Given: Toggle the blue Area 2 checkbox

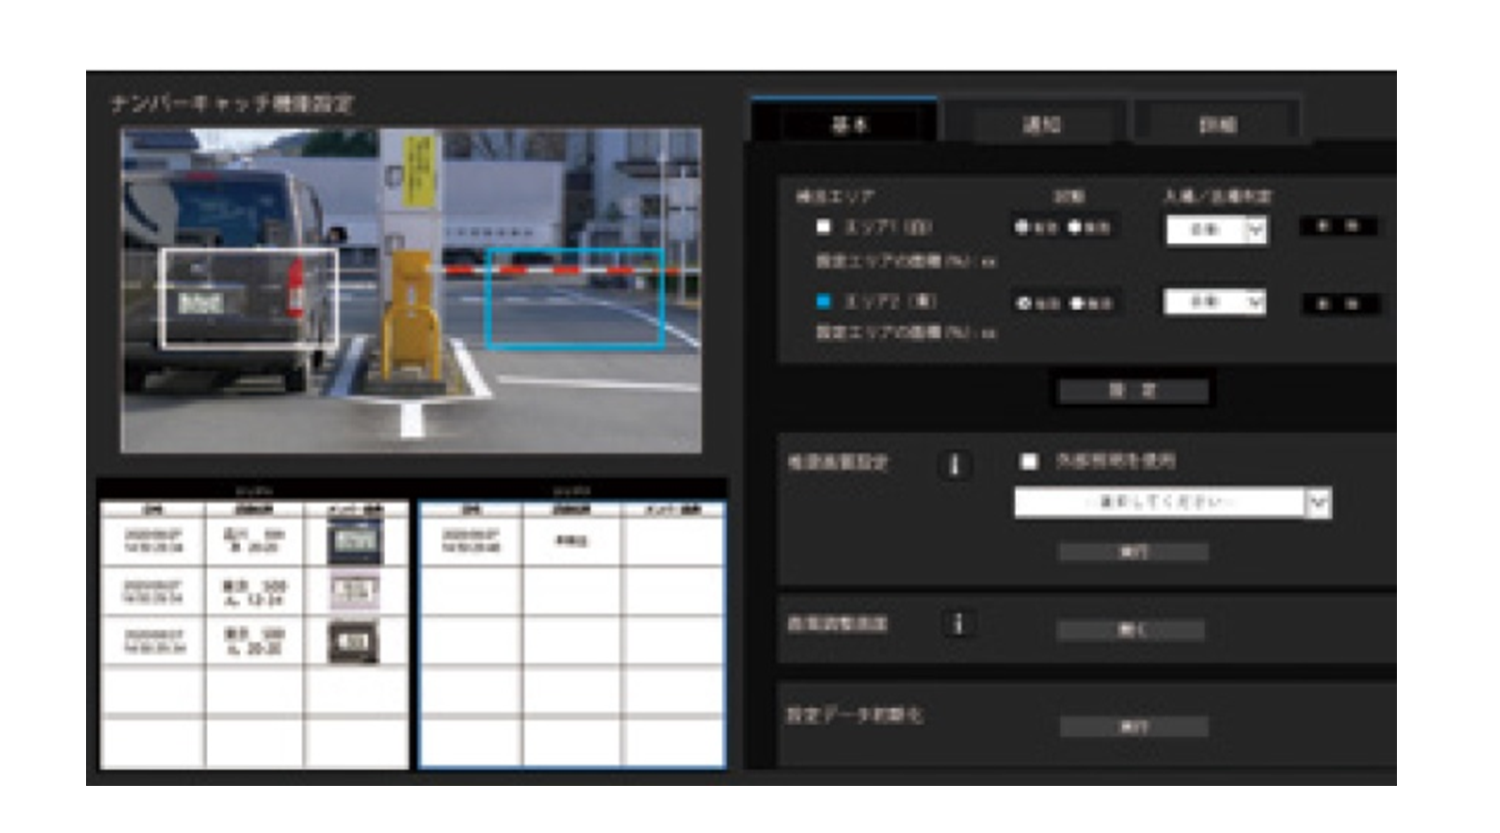Looking at the screenshot, I should click(x=823, y=301).
